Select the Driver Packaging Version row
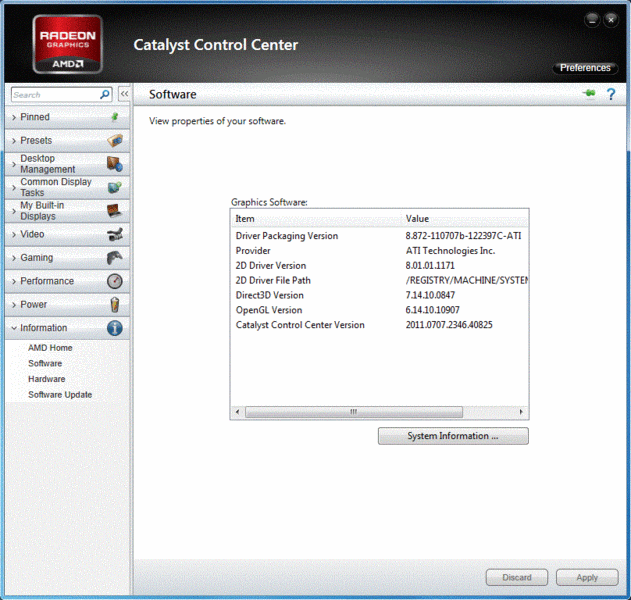Viewport: 631px width, 600px height. pyautogui.click(x=379, y=236)
